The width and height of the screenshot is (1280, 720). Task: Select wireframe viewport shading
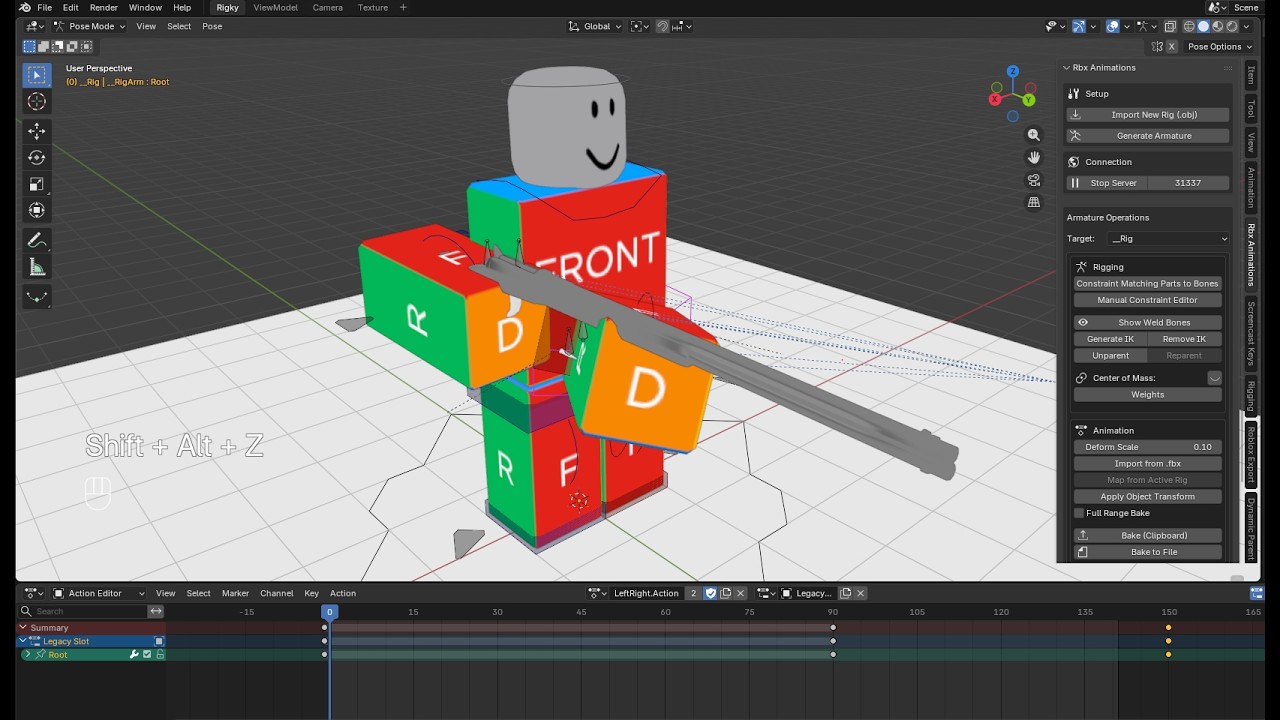(1189, 26)
